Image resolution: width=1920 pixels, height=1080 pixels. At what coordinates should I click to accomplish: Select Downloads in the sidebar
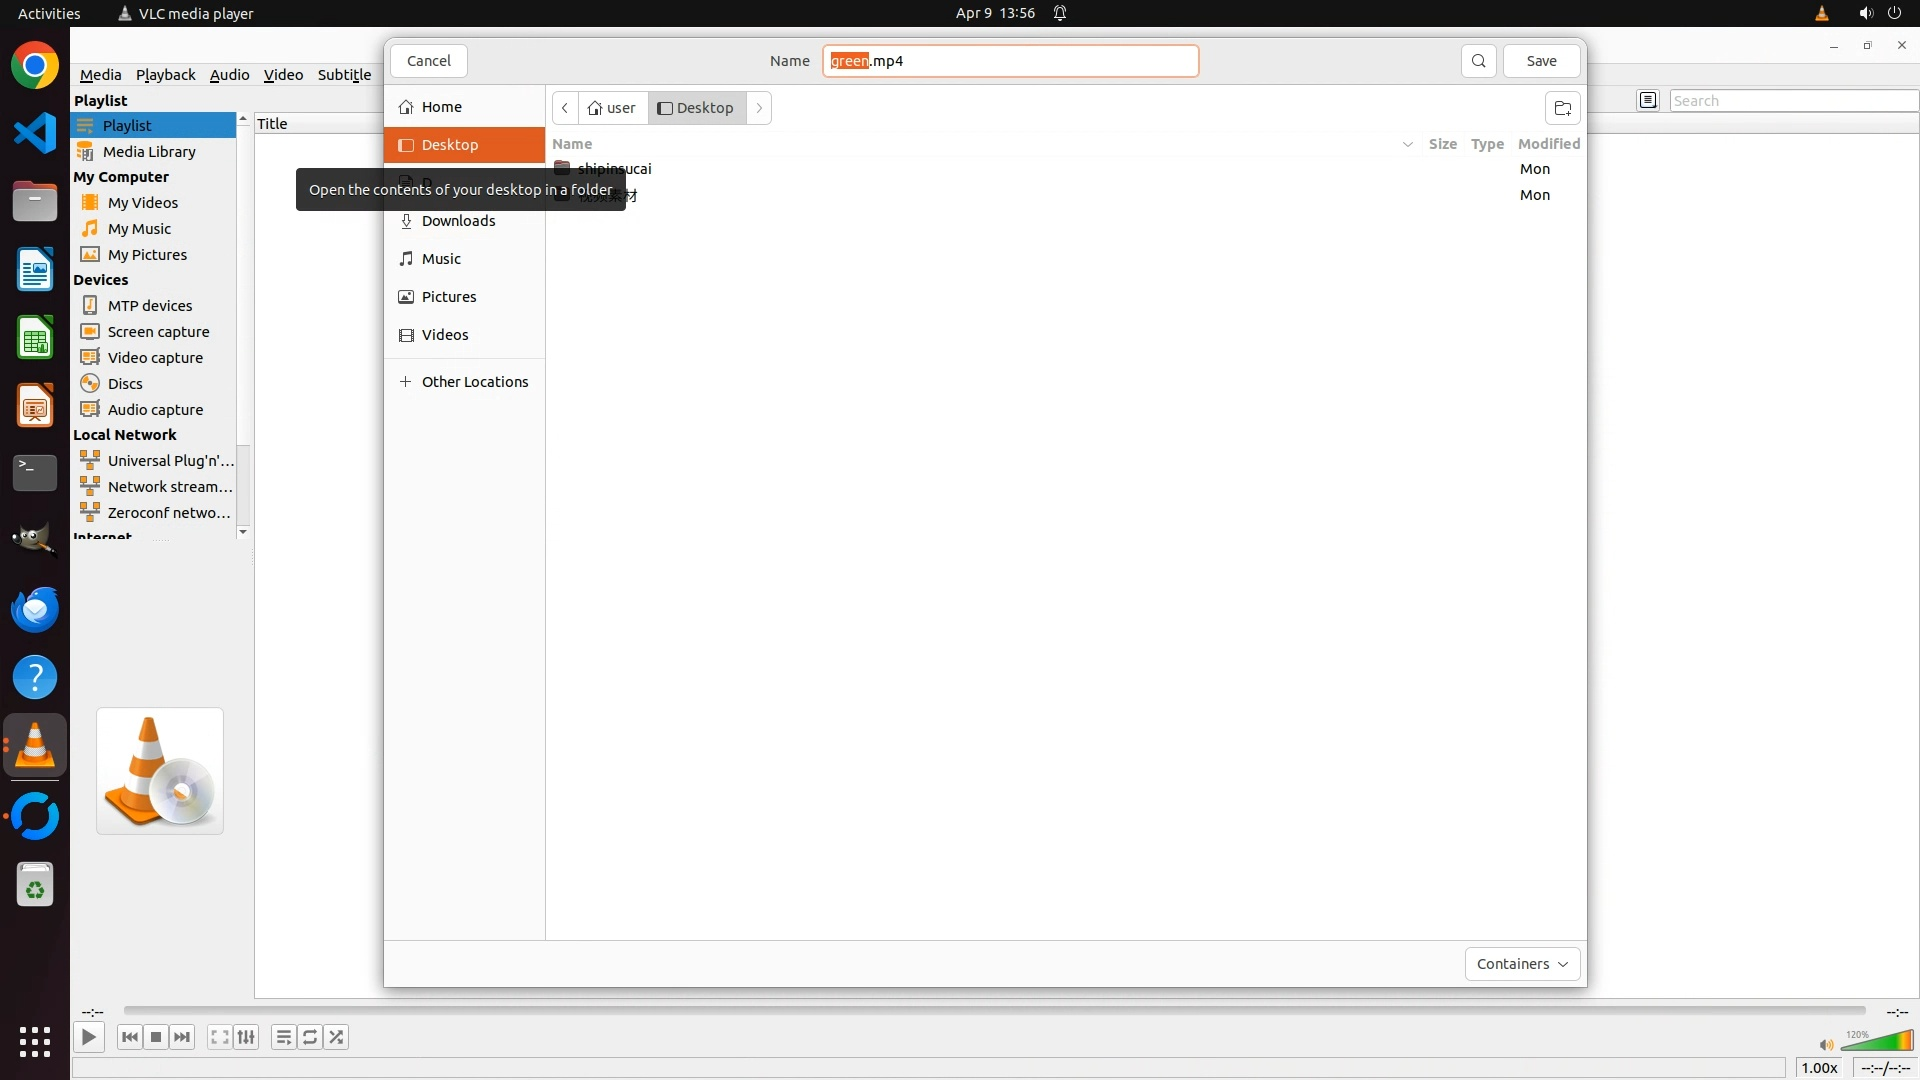click(458, 221)
